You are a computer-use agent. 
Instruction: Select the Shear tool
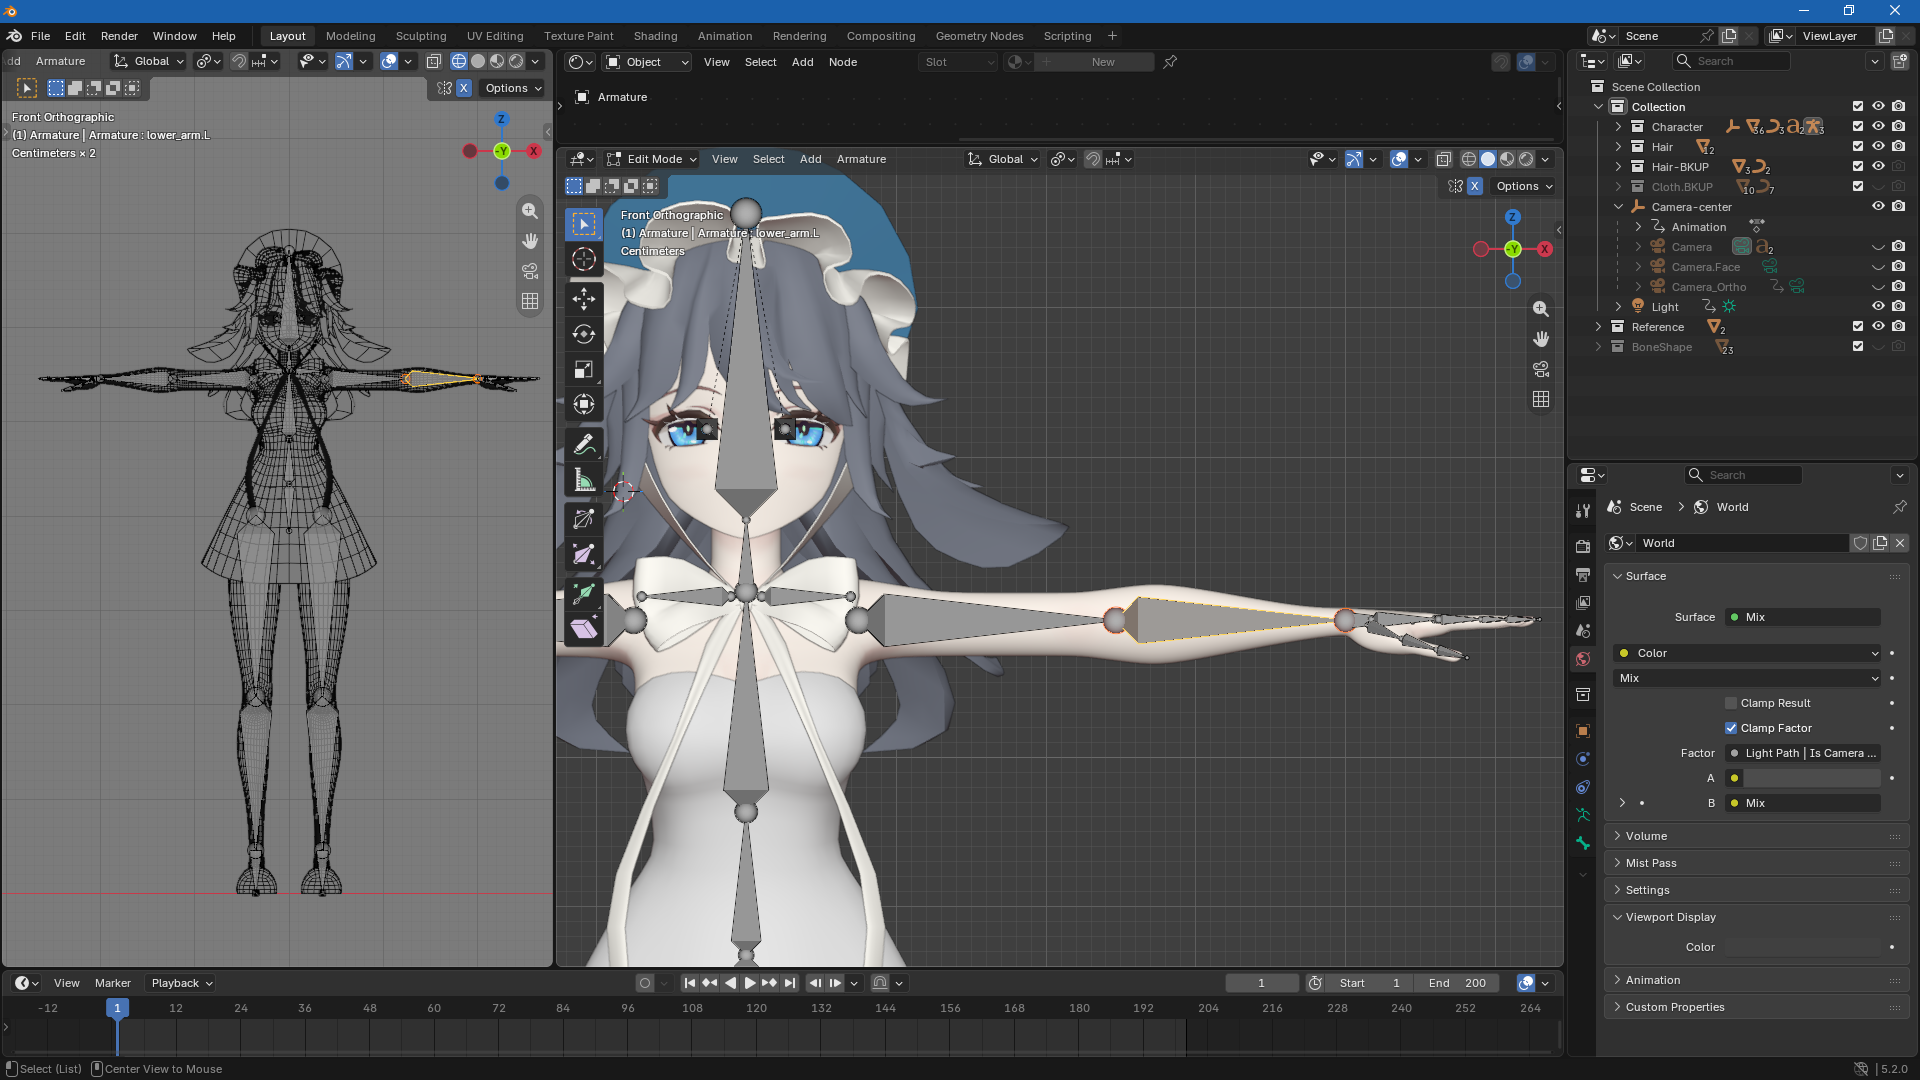pos(584,629)
